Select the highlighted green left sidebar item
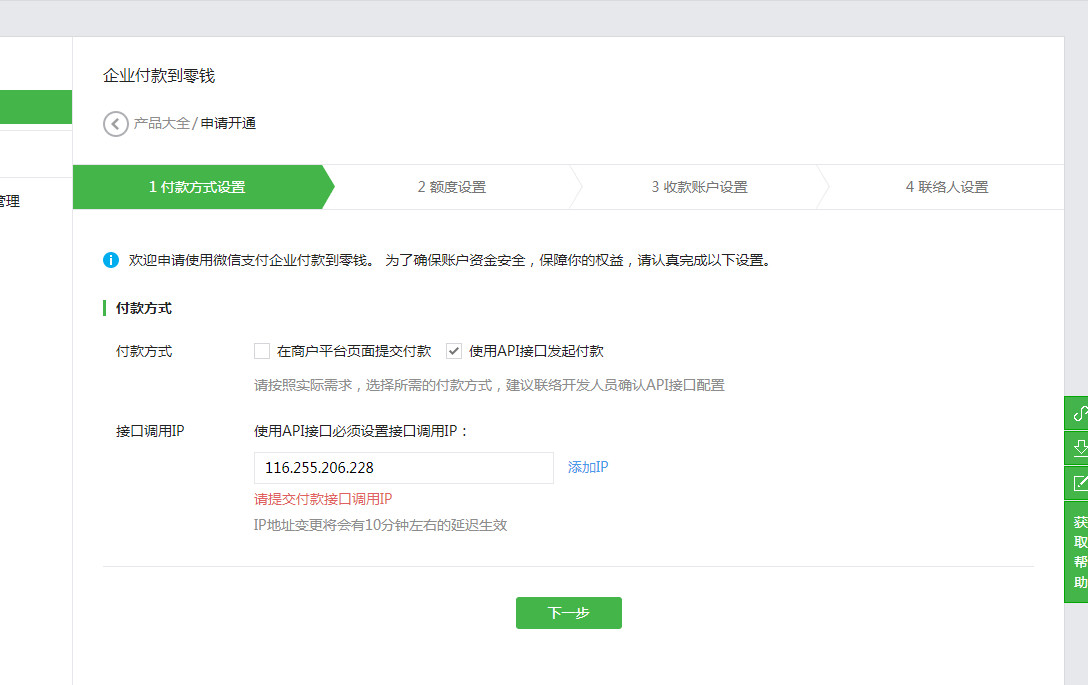The image size is (1088, 685). (x=36, y=107)
